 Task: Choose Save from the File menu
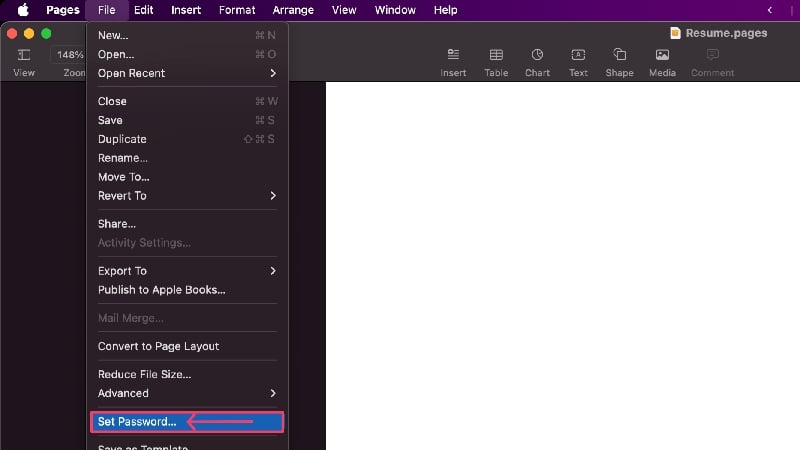point(187,120)
